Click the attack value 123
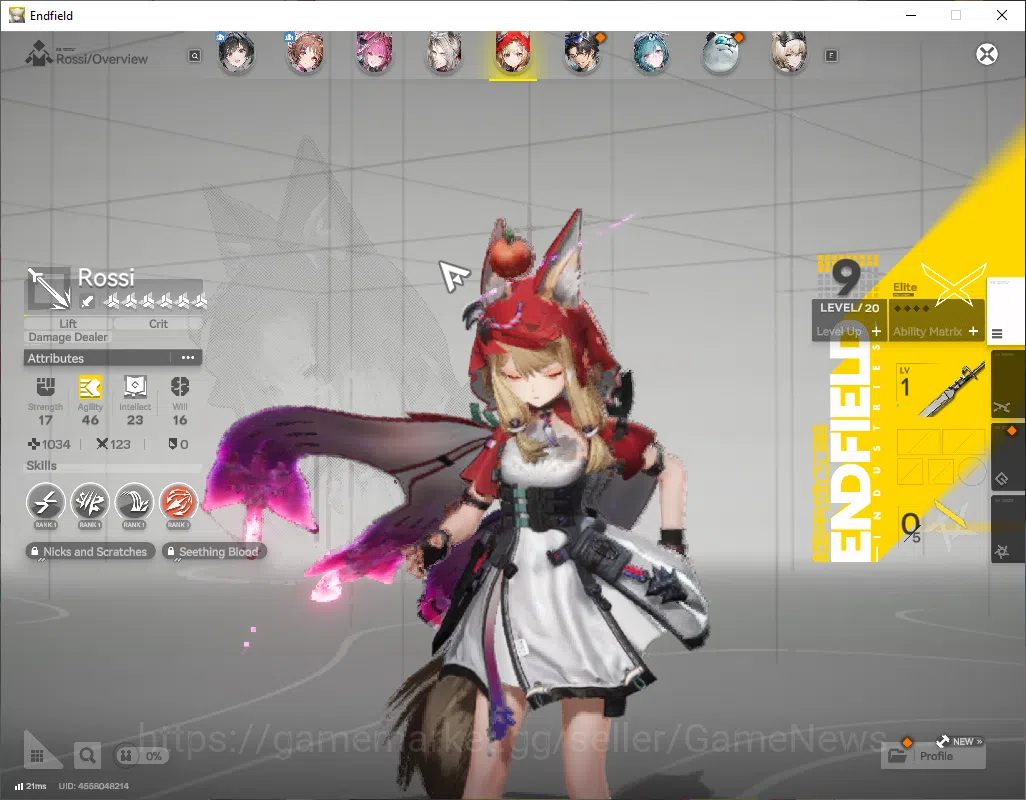Viewport: 1026px width, 800px height. 120,445
